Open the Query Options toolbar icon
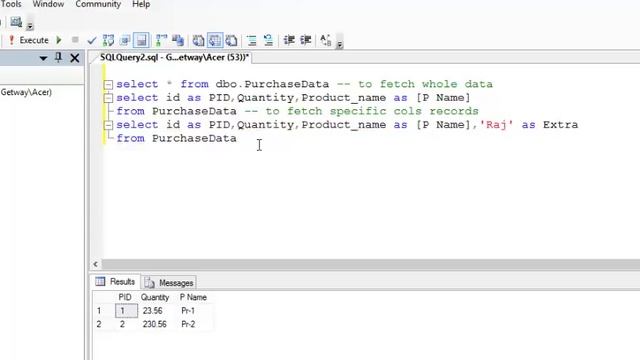The width and height of the screenshot is (640, 360). point(125,40)
